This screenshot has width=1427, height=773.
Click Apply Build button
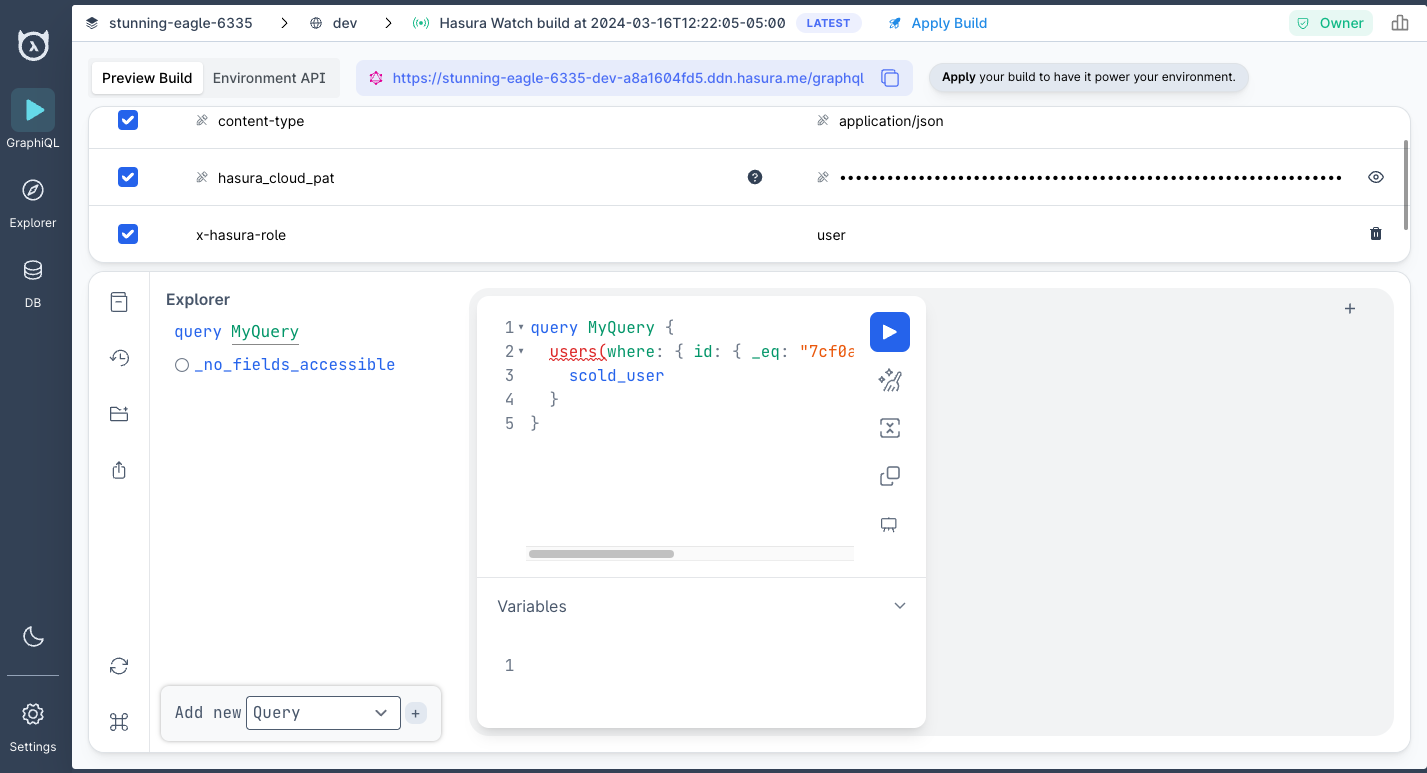(937, 23)
